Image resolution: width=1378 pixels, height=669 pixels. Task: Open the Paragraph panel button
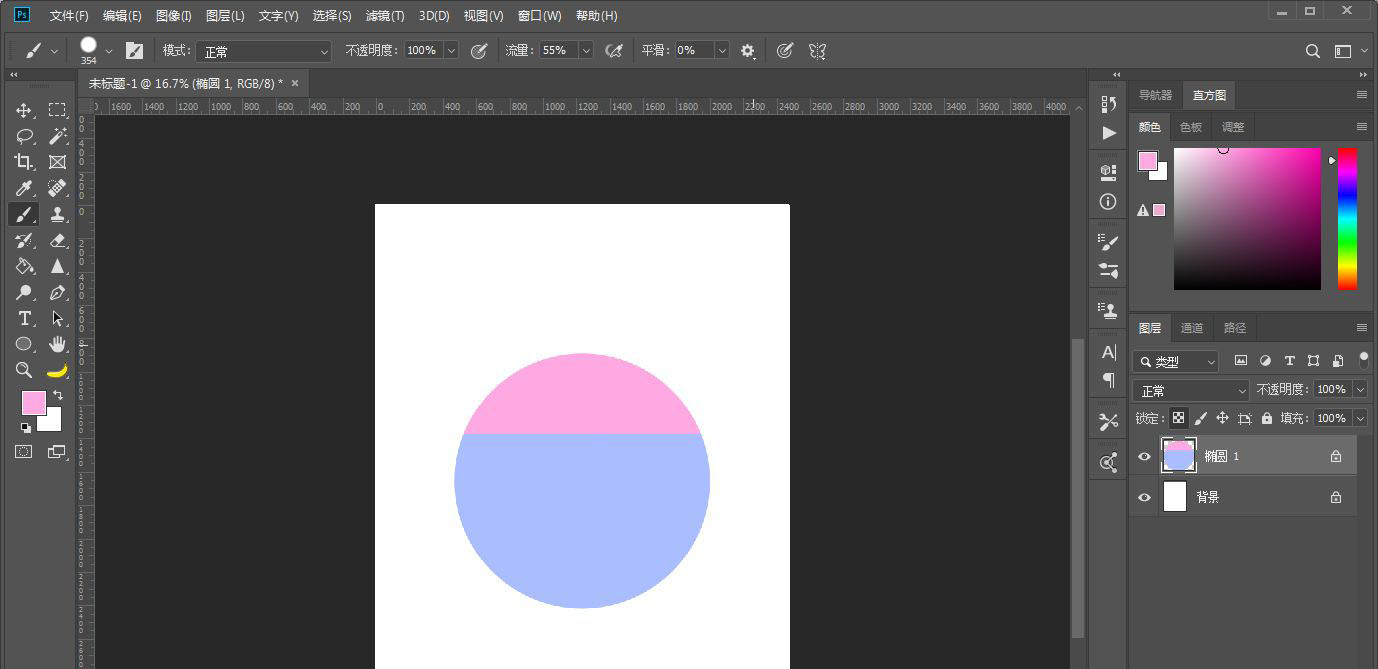pos(1108,380)
